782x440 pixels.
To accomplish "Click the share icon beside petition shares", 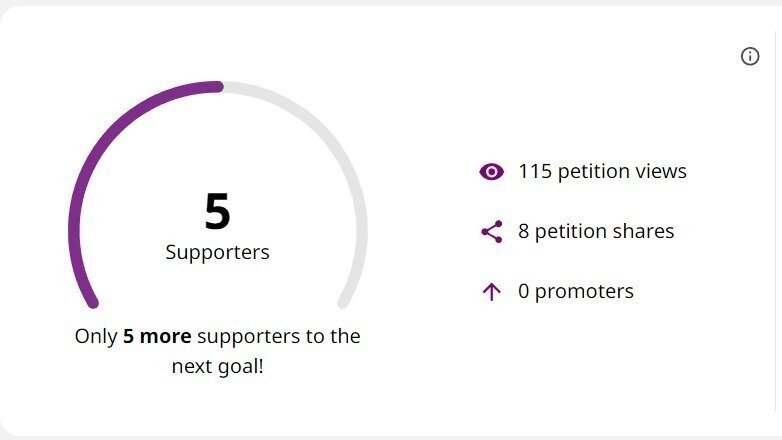I will [x=491, y=232].
